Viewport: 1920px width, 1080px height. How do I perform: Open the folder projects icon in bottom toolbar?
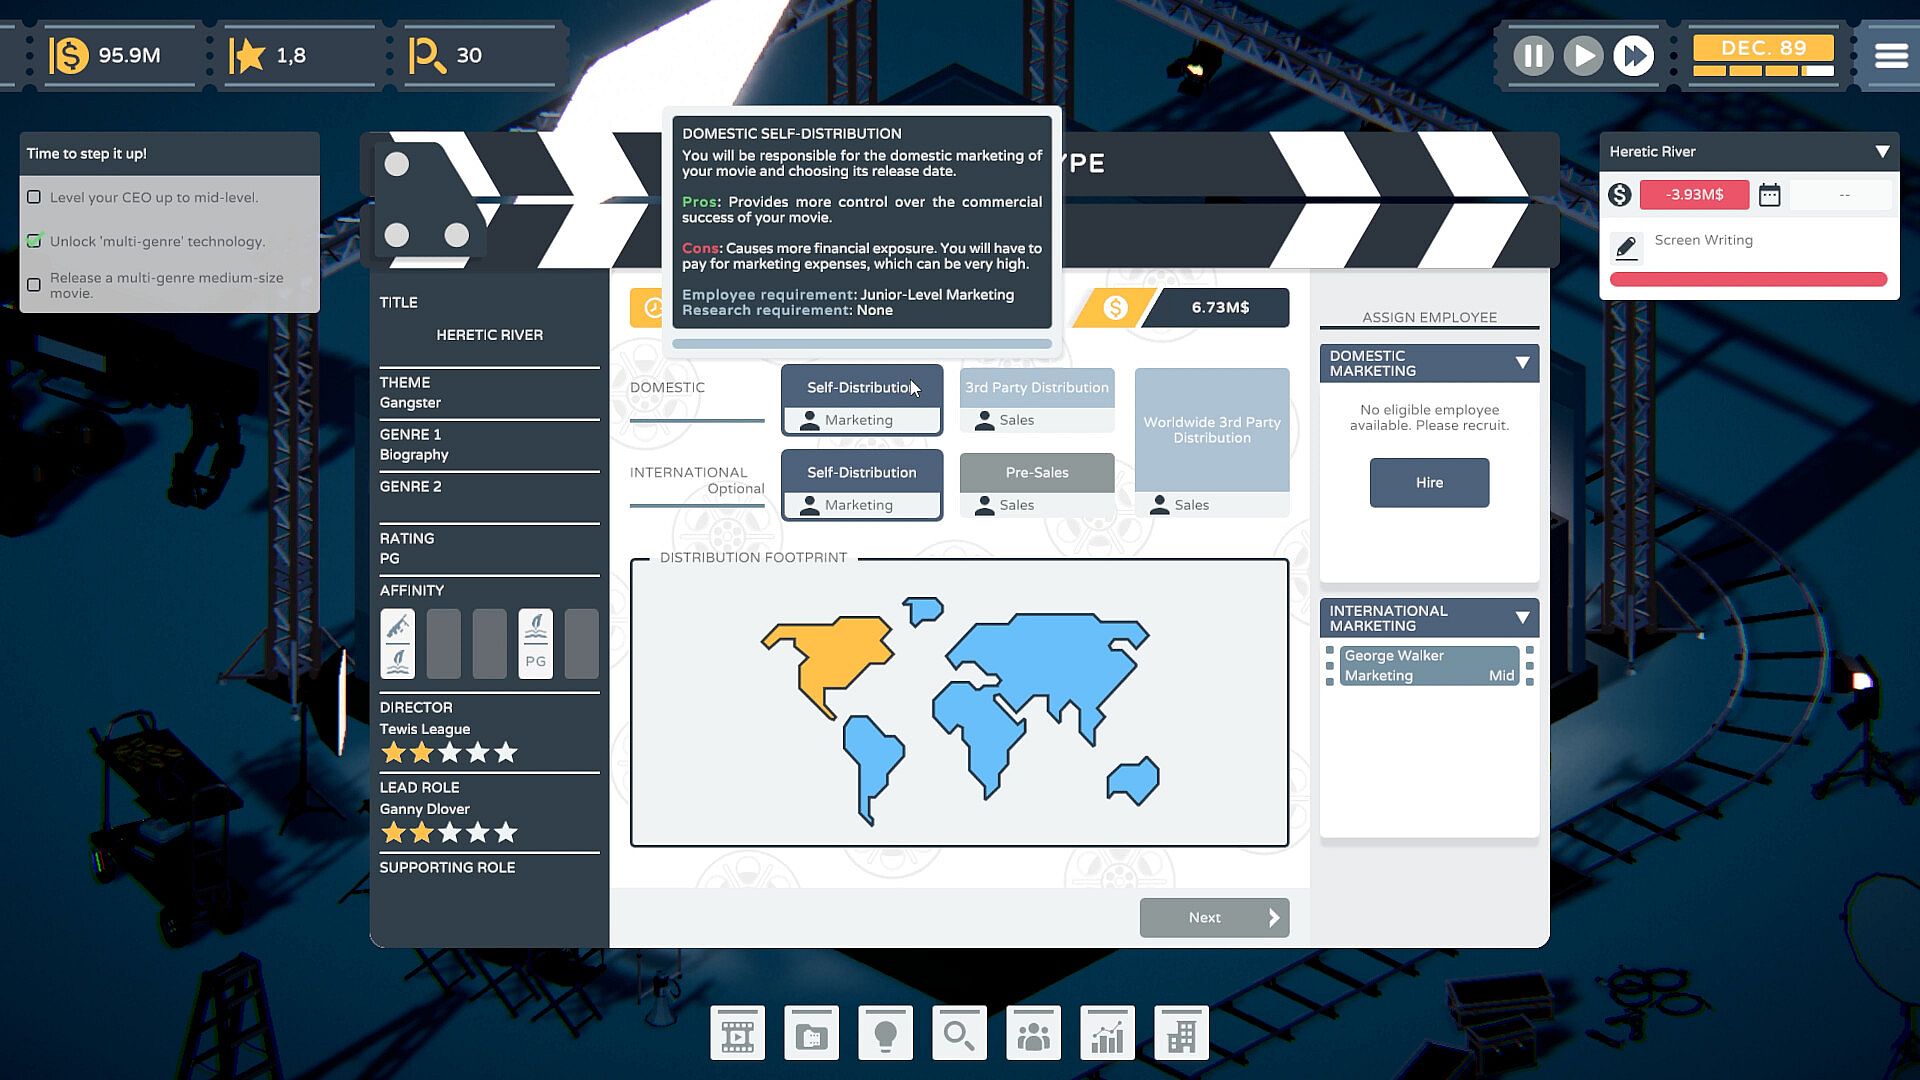click(x=811, y=1034)
